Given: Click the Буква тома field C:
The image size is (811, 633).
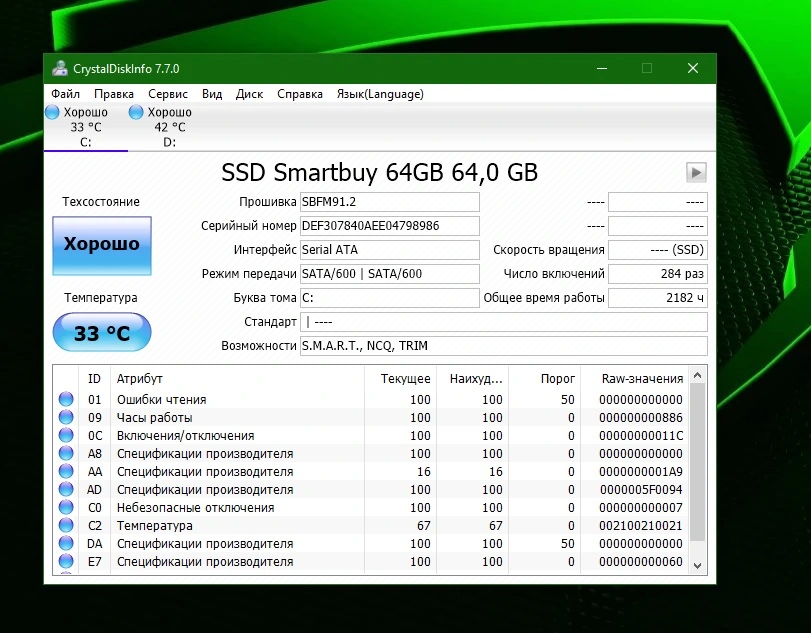Looking at the screenshot, I should pos(389,298).
